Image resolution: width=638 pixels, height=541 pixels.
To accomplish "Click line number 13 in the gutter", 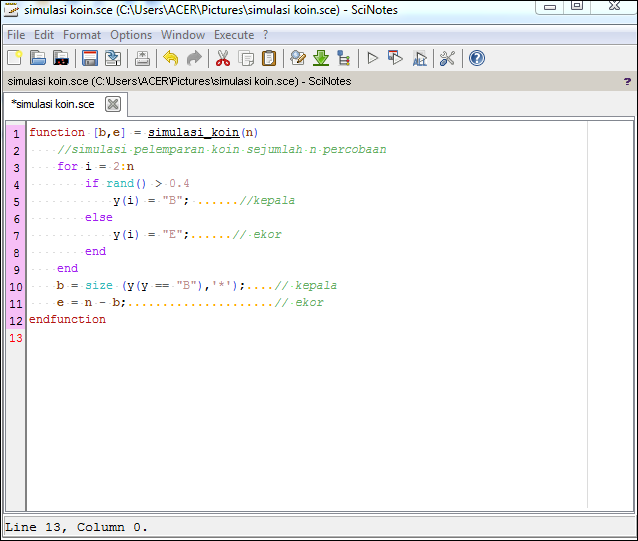I will coord(16,338).
